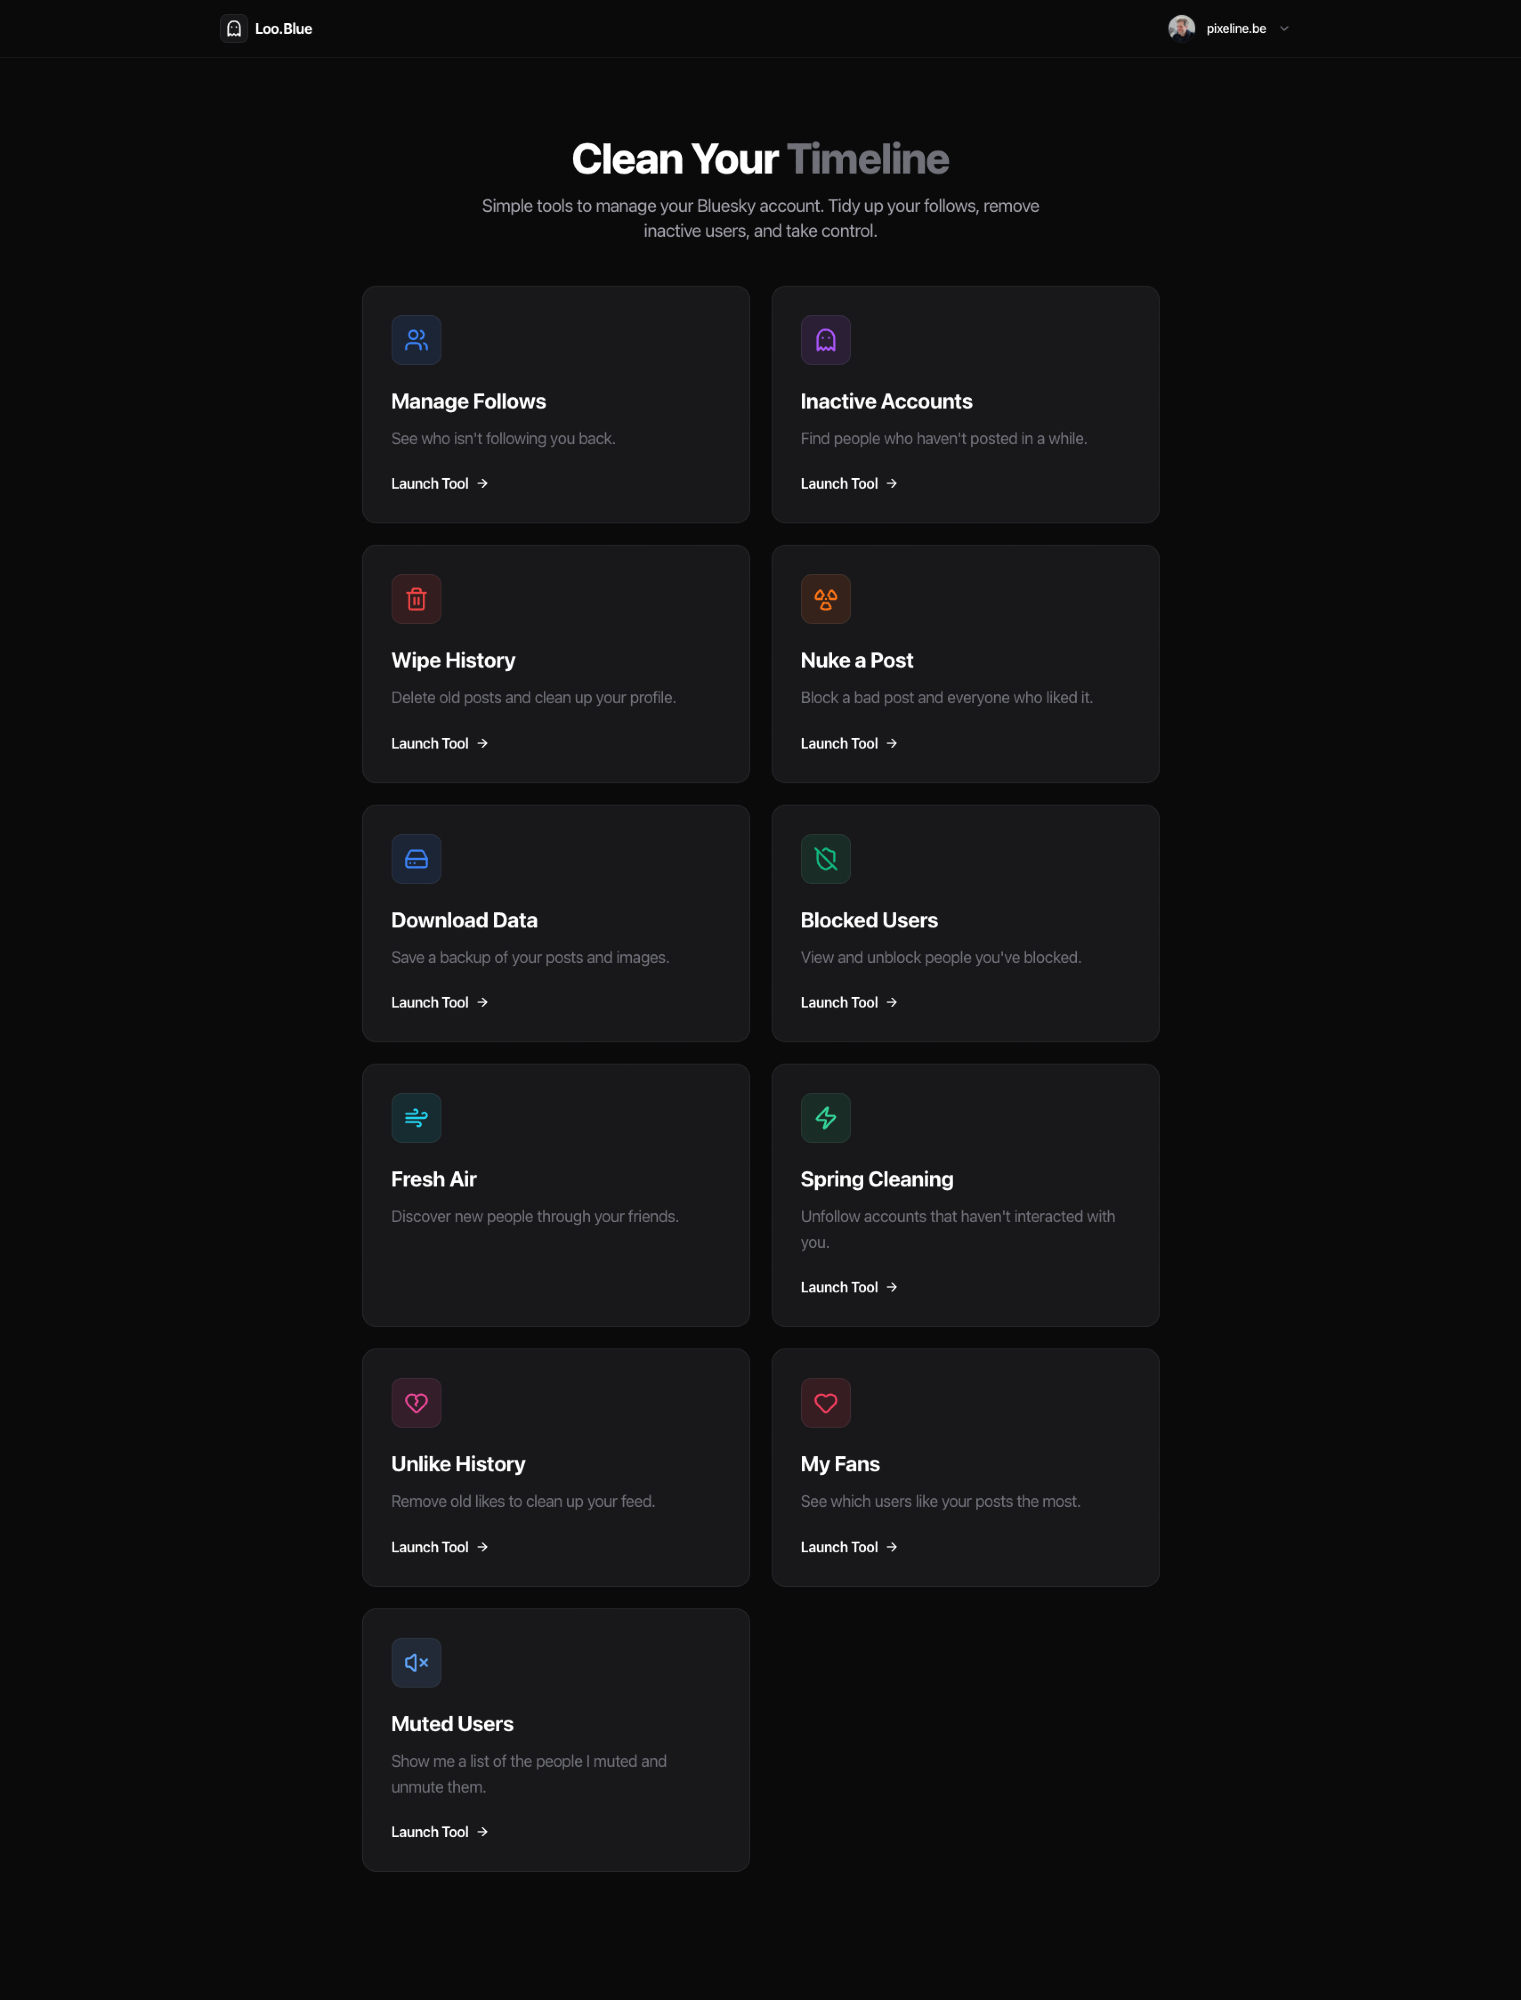Screen dimensions: 1521x2000
Task: Click the red trash Wipe History icon
Action: (x=416, y=599)
